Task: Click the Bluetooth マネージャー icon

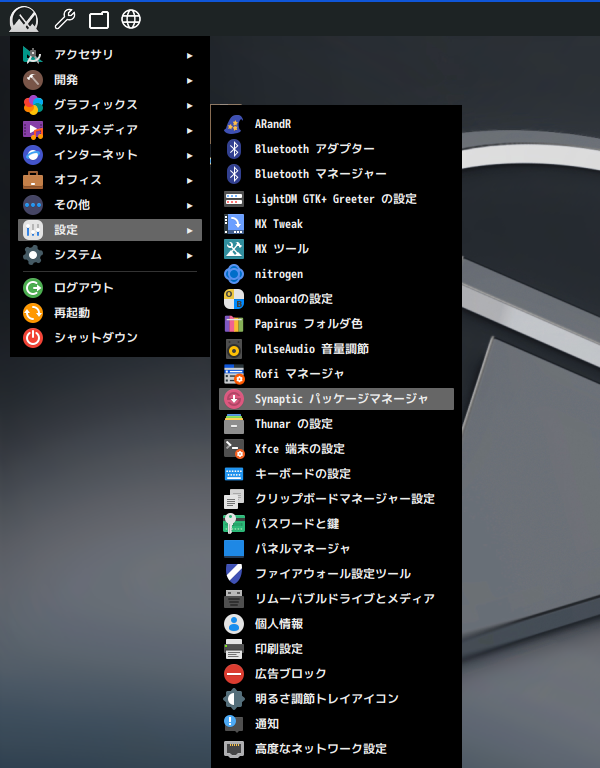Action: [234, 174]
